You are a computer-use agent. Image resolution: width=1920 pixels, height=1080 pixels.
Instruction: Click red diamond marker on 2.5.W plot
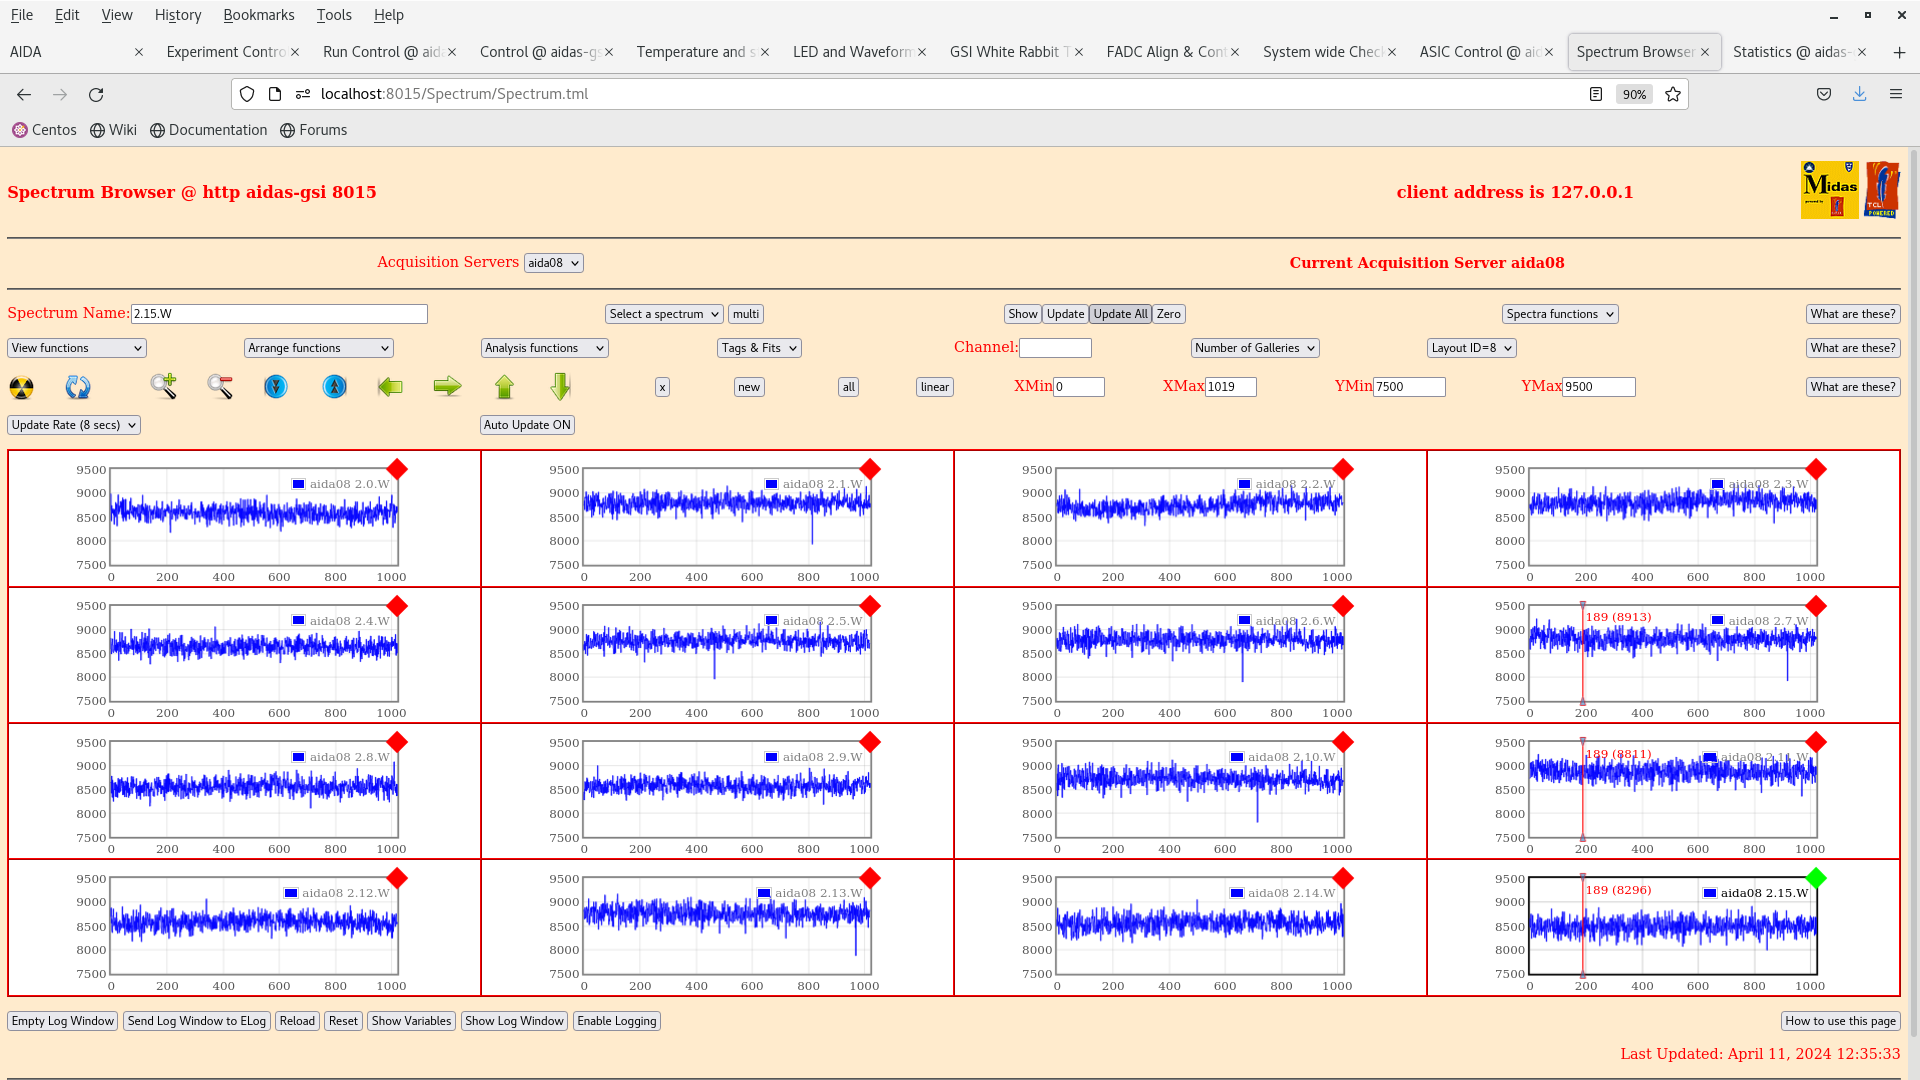pyautogui.click(x=870, y=606)
